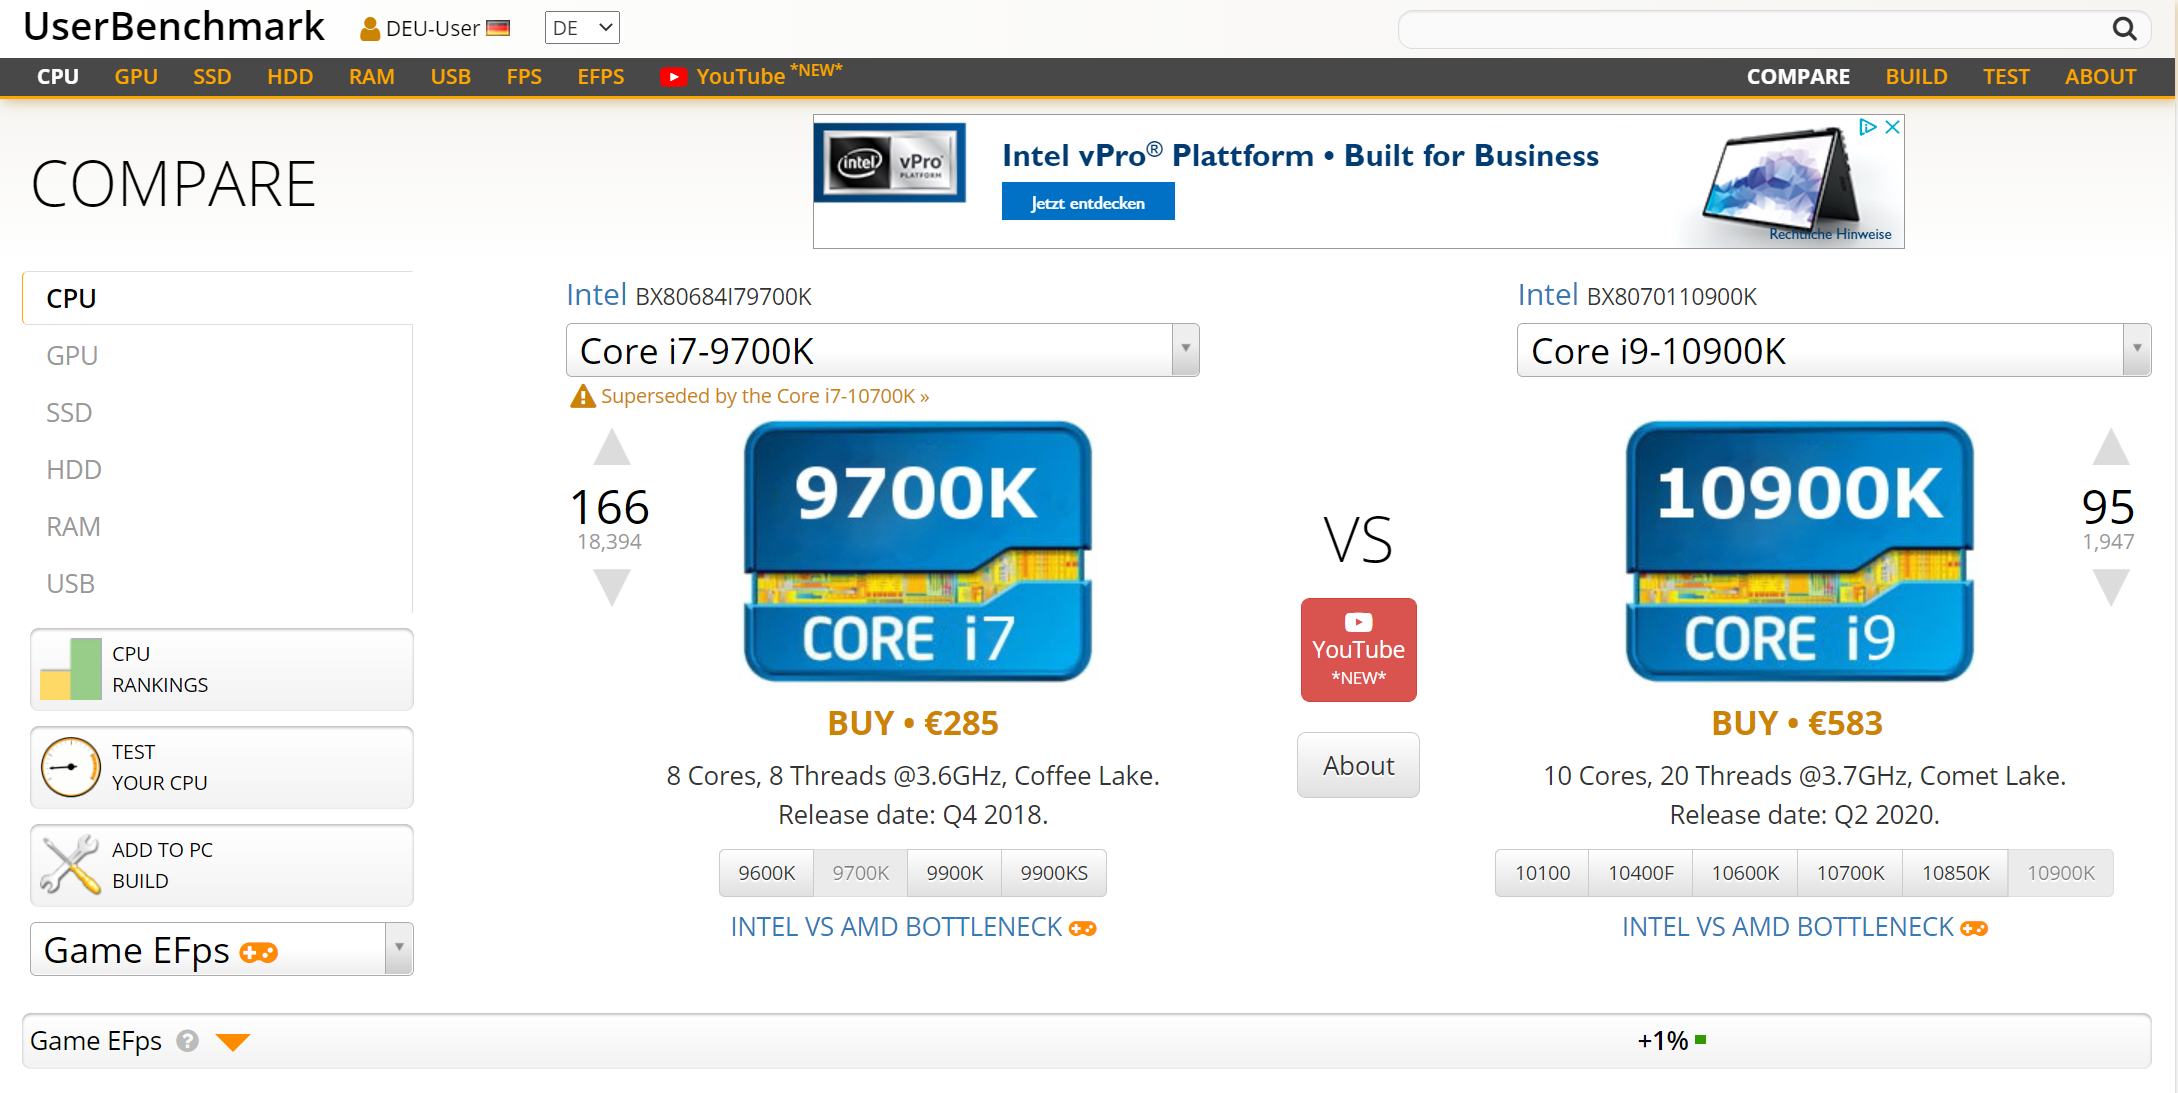Select the speedometer icon for TEST YOUR CPU
This screenshot has height=1093, width=2178.
point(68,766)
